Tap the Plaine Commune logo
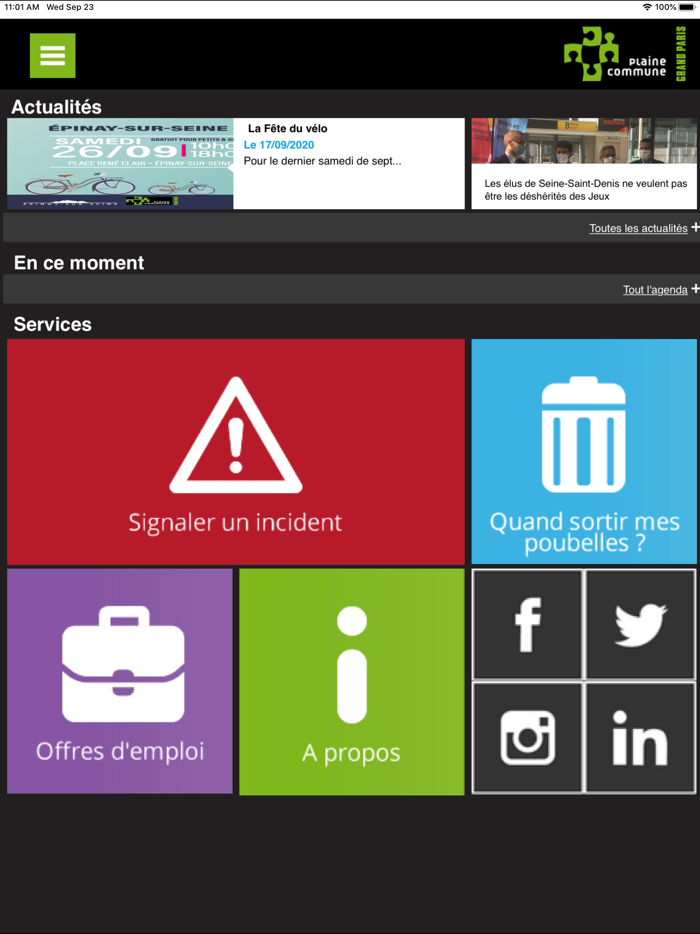This screenshot has width=700, height=934. [x=625, y=54]
